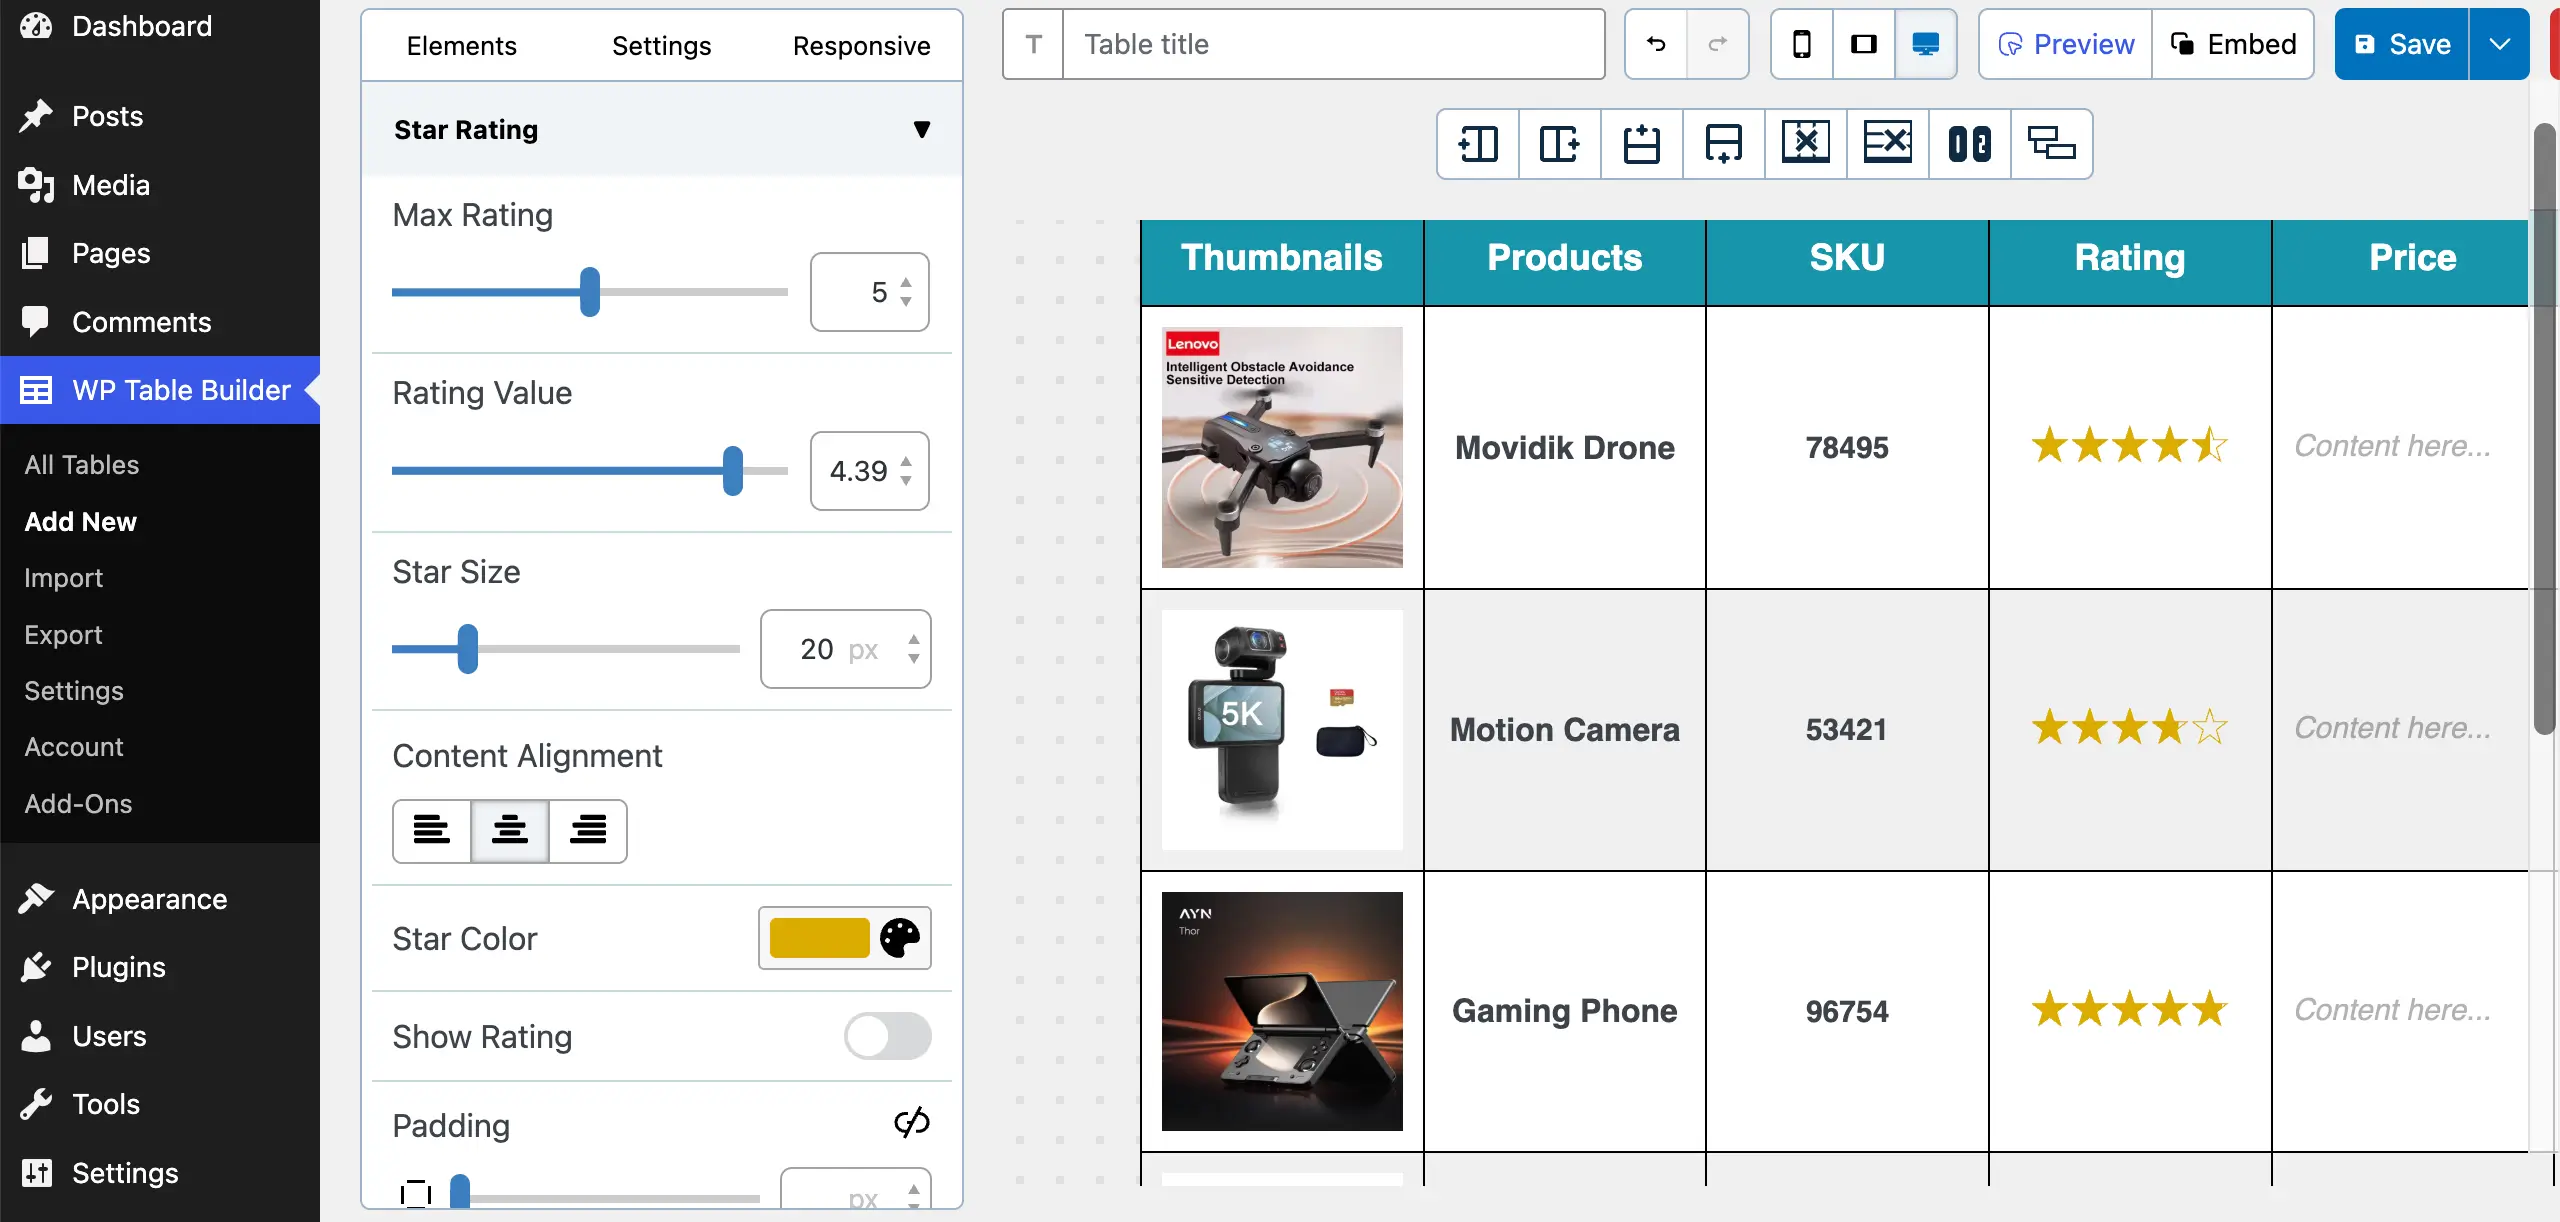Click the Padding link values icon
Image resolution: width=2560 pixels, height=1222 pixels.
pos(911,1123)
